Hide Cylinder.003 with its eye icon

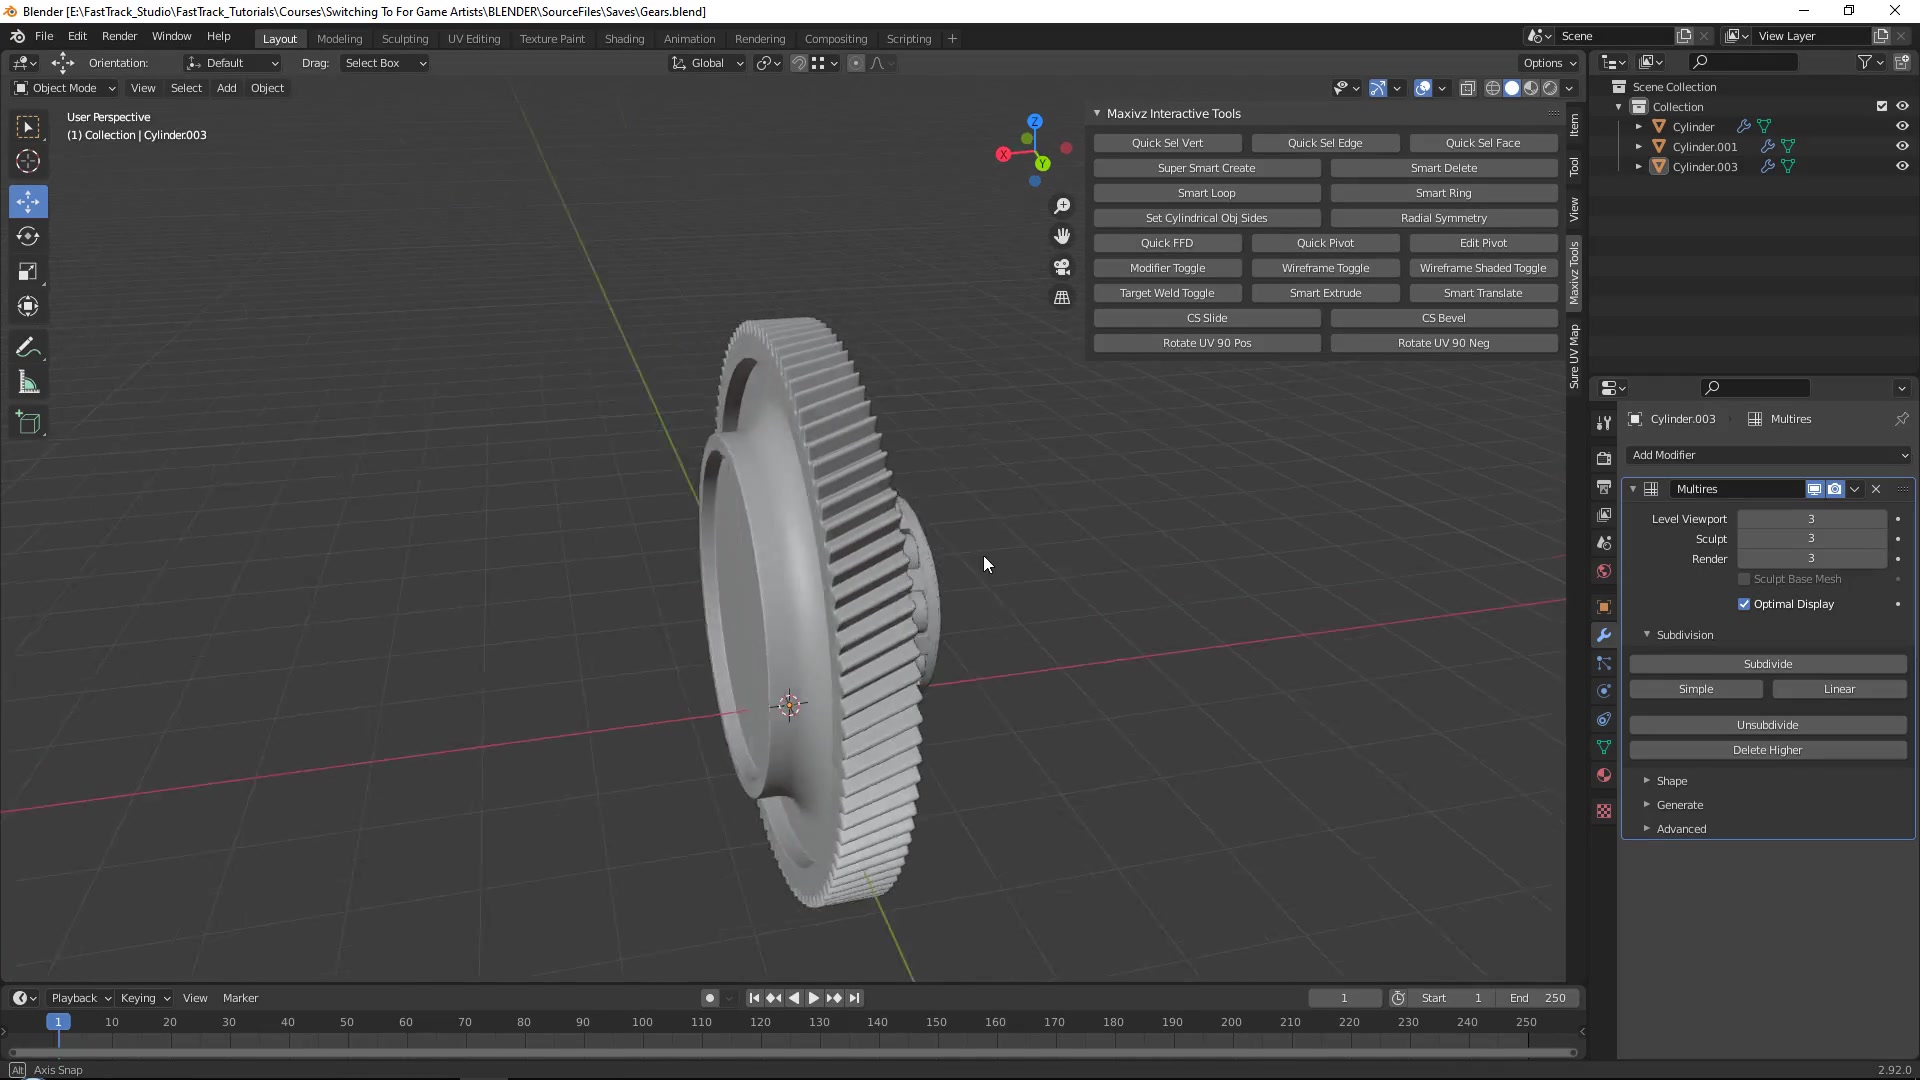pyautogui.click(x=1902, y=166)
